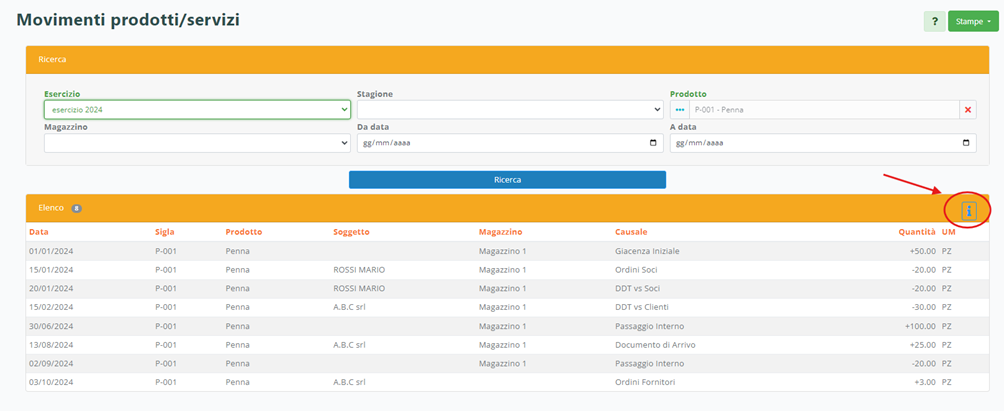
Task: Open the Stampe dropdown menu
Action: (973, 21)
